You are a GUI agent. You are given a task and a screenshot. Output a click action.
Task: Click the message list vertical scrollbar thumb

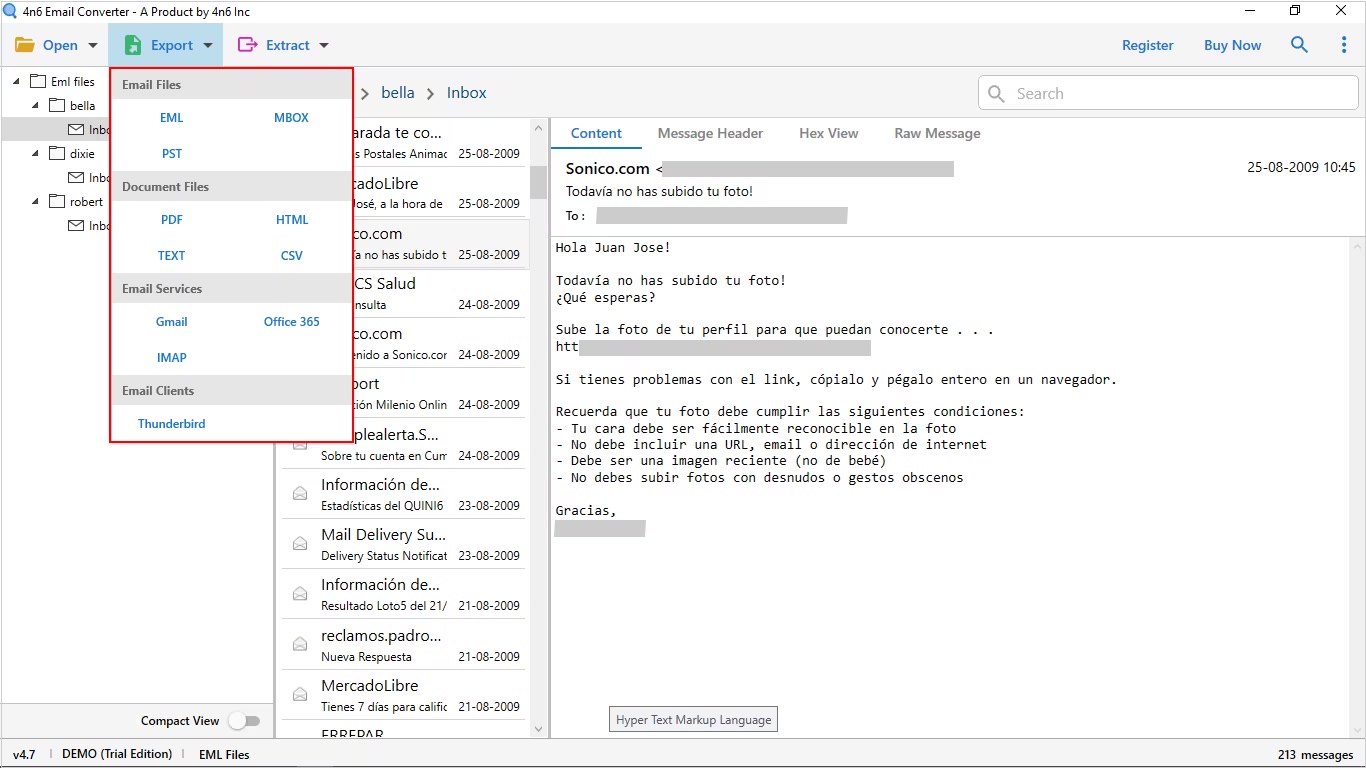(x=538, y=183)
